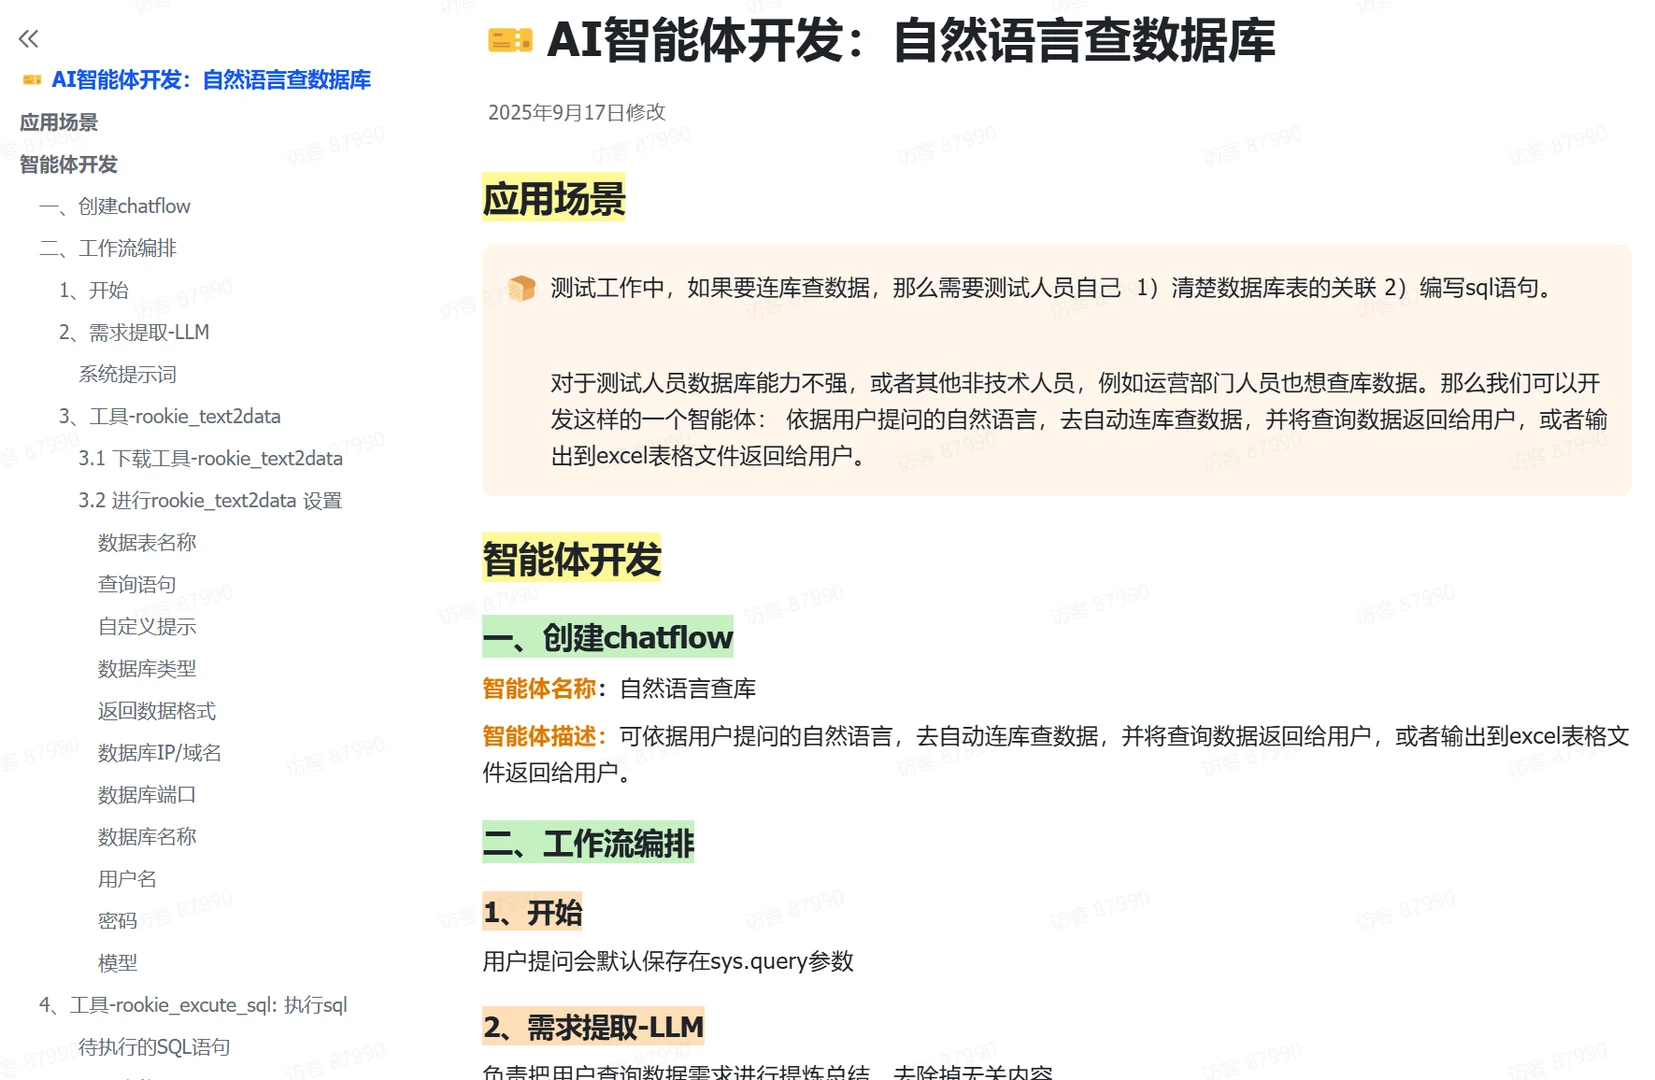The image size is (1655, 1080).
Task: Jump to 数据库端口 outline entry
Action: pos(147,794)
